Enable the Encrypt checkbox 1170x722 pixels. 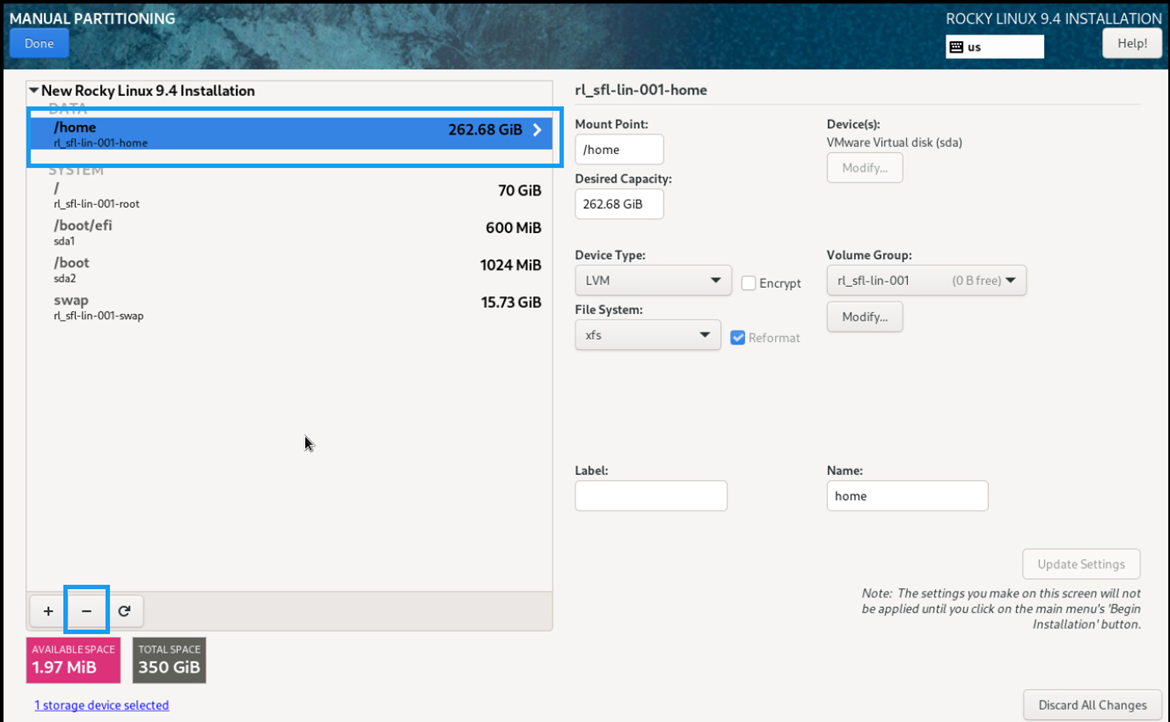click(748, 283)
